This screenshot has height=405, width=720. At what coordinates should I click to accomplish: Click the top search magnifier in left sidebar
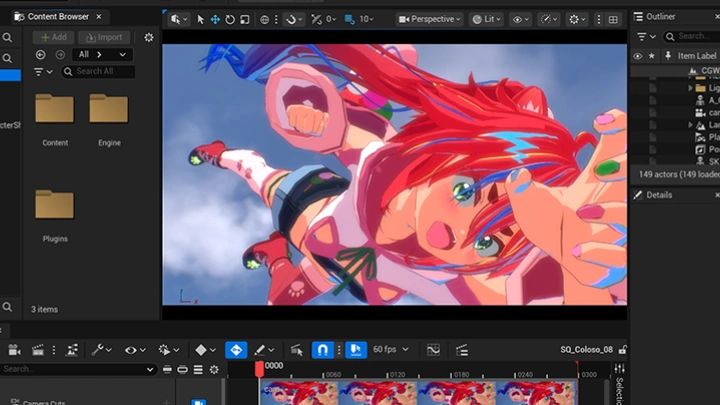(x=7, y=38)
